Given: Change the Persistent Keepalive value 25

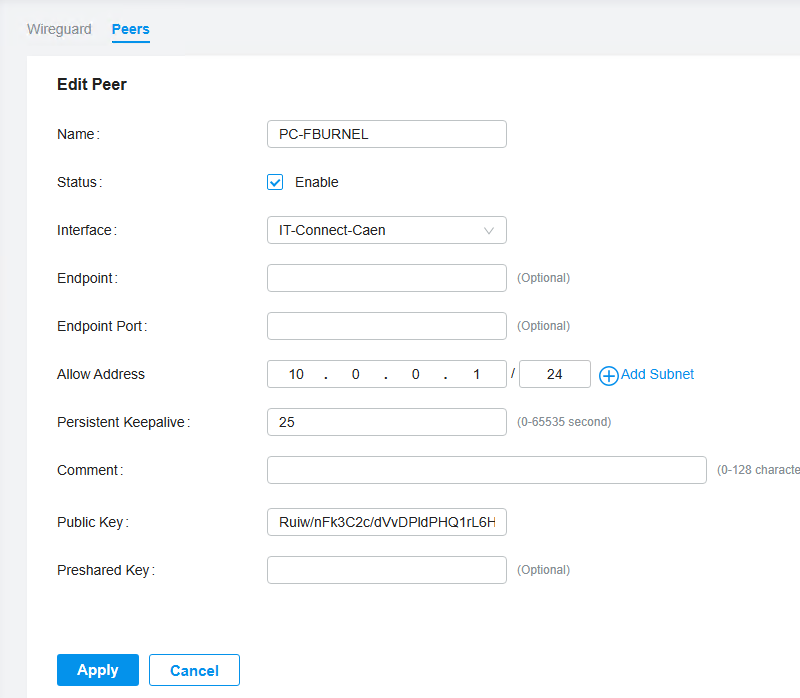Looking at the screenshot, I should coord(386,422).
